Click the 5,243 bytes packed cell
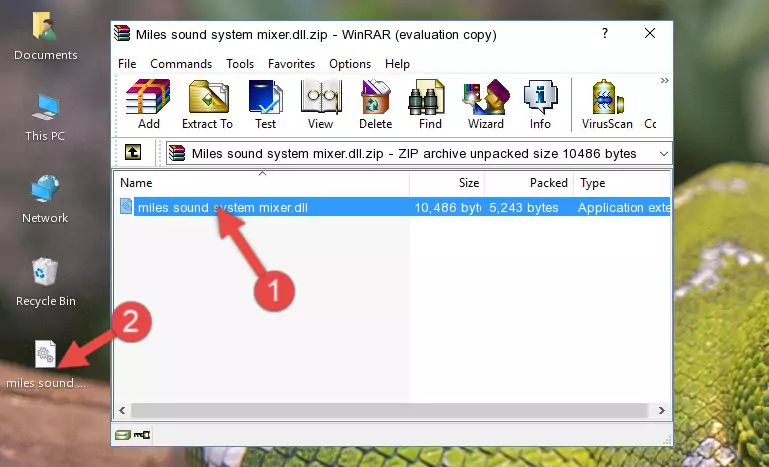 coord(524,208)
